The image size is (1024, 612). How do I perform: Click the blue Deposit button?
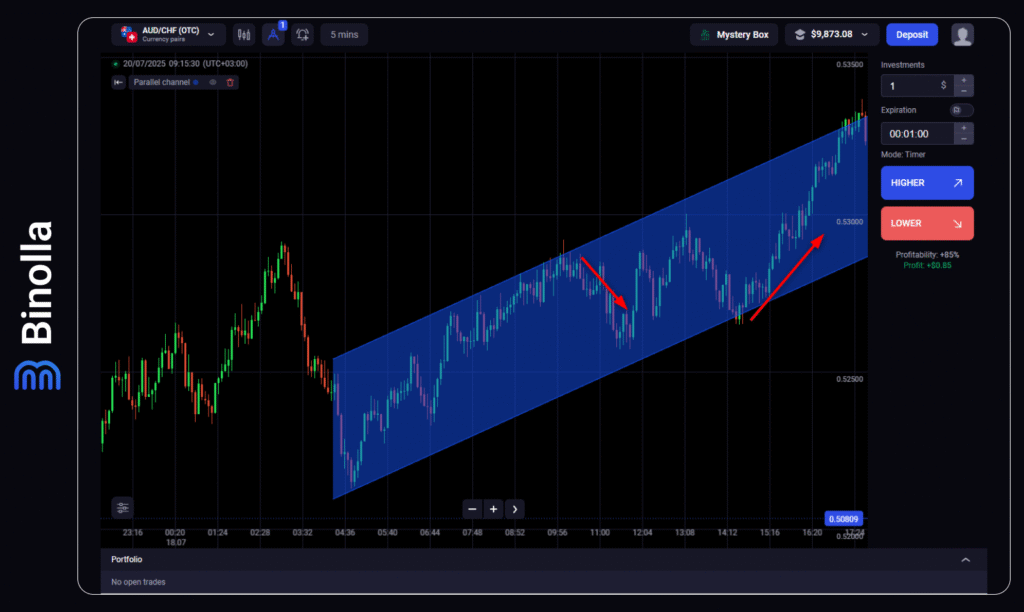click(911, 35)
